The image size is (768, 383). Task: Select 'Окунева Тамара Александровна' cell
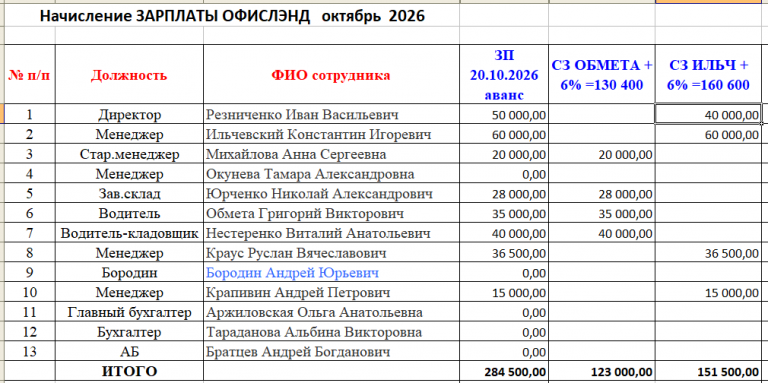pyautogui.click(x=331, y=174)
